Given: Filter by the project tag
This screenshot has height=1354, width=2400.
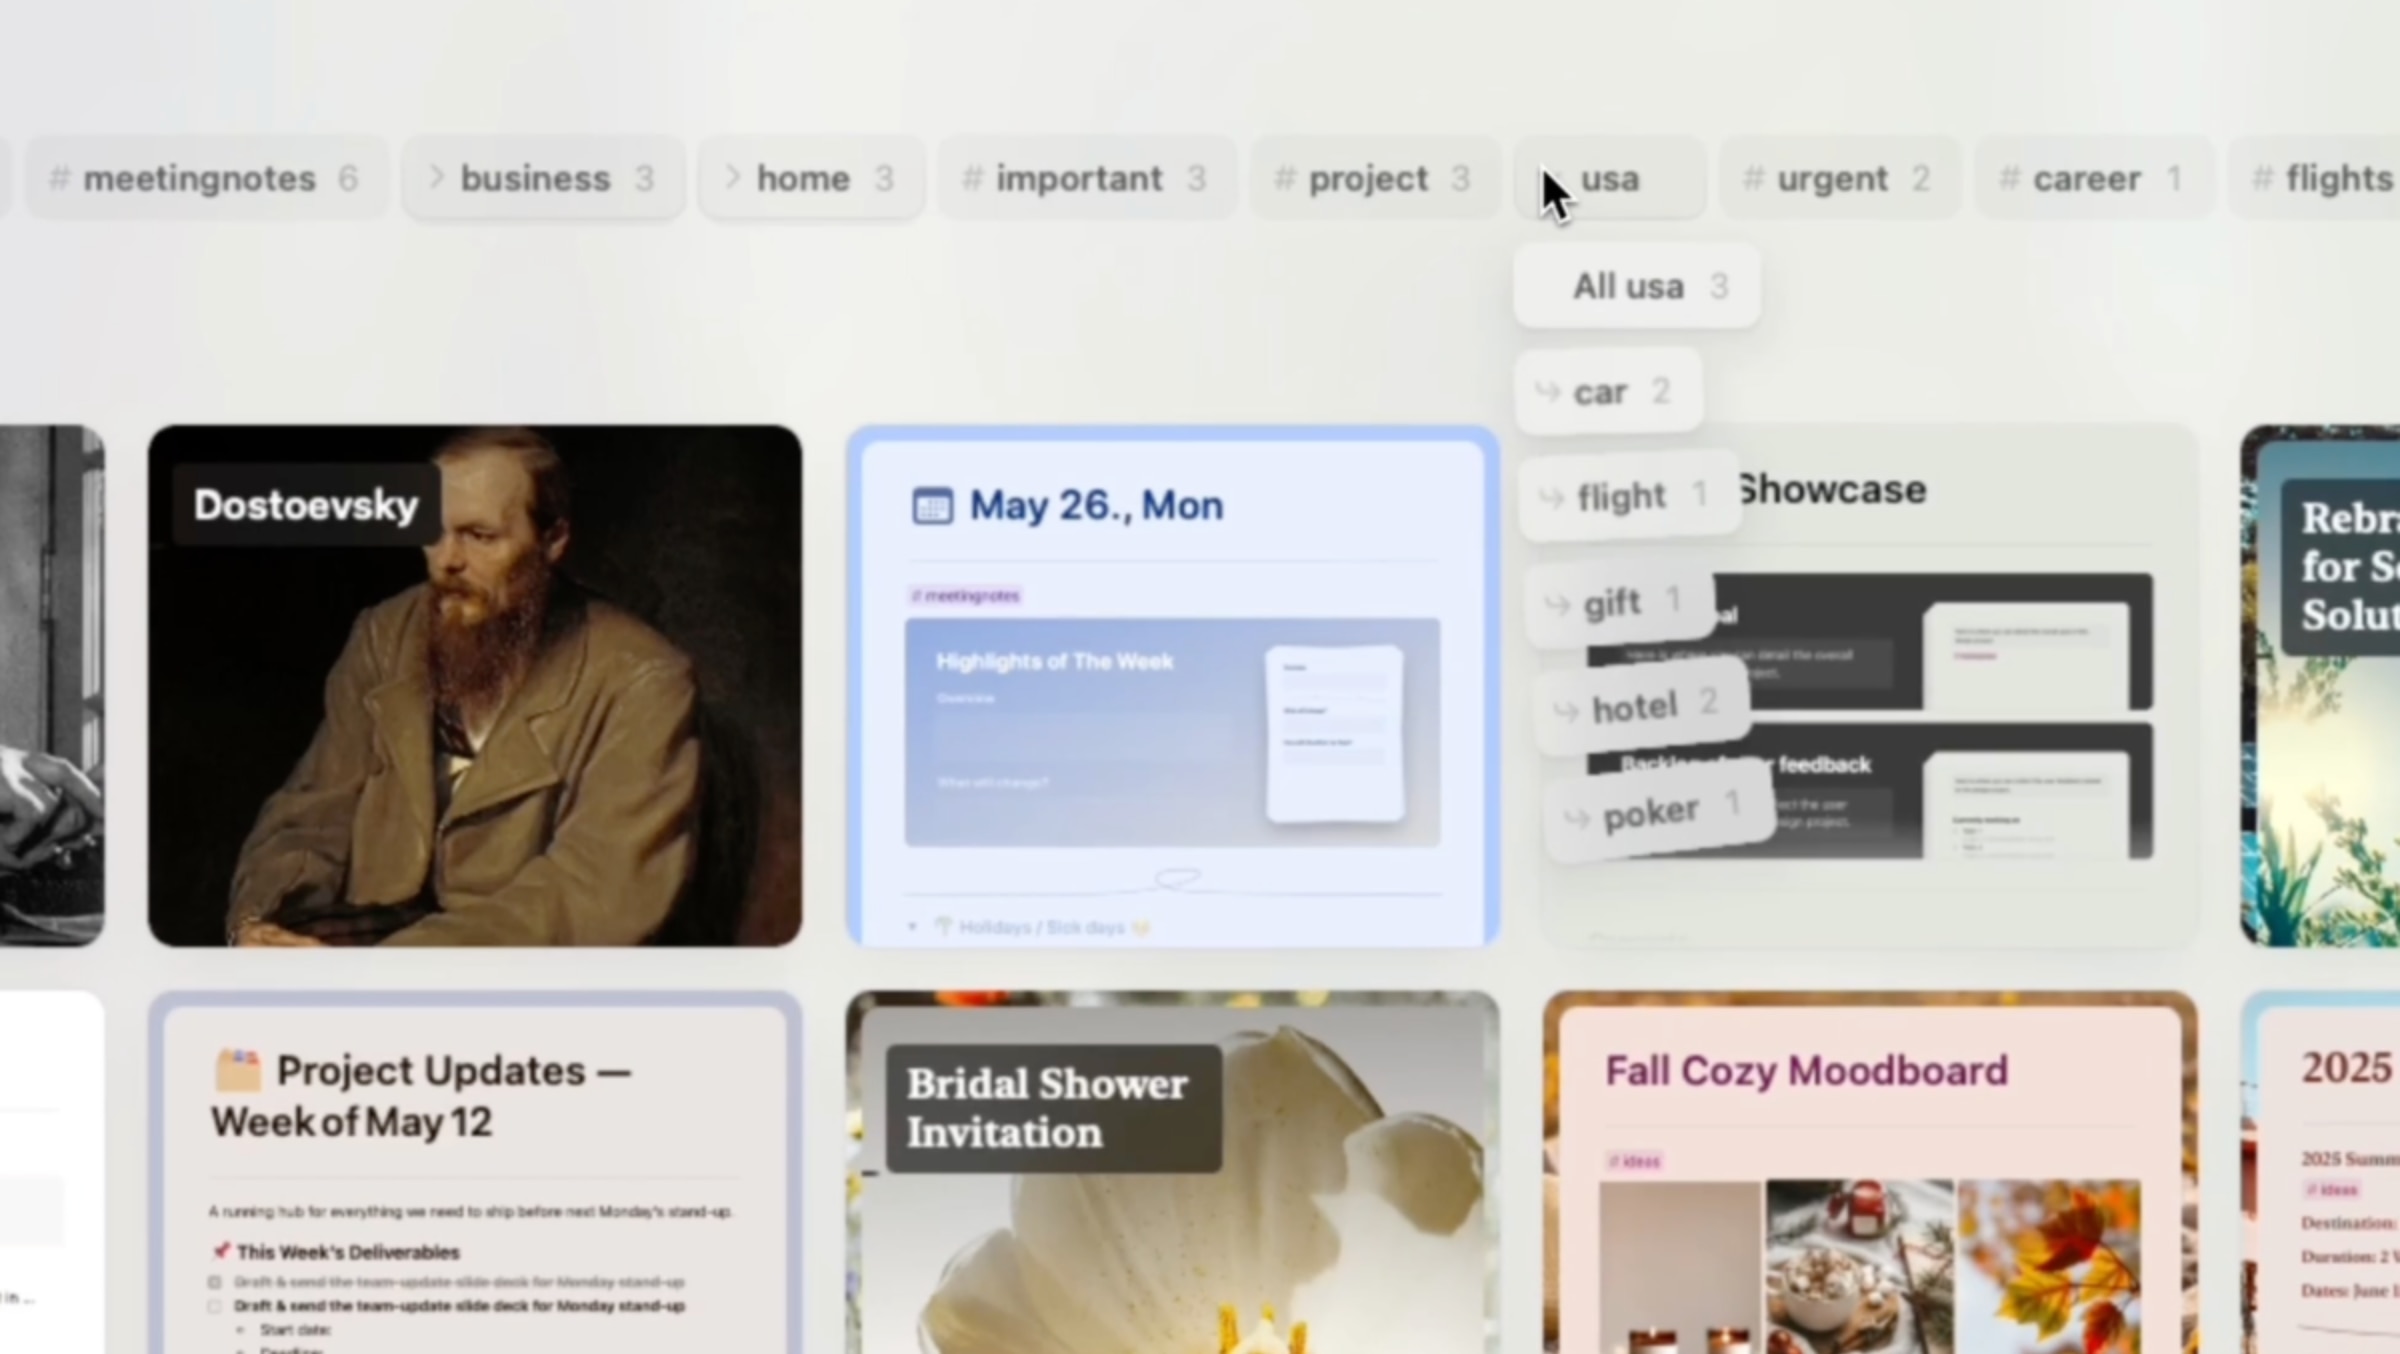Looking at the screenshot, I should click(1370, 179).
